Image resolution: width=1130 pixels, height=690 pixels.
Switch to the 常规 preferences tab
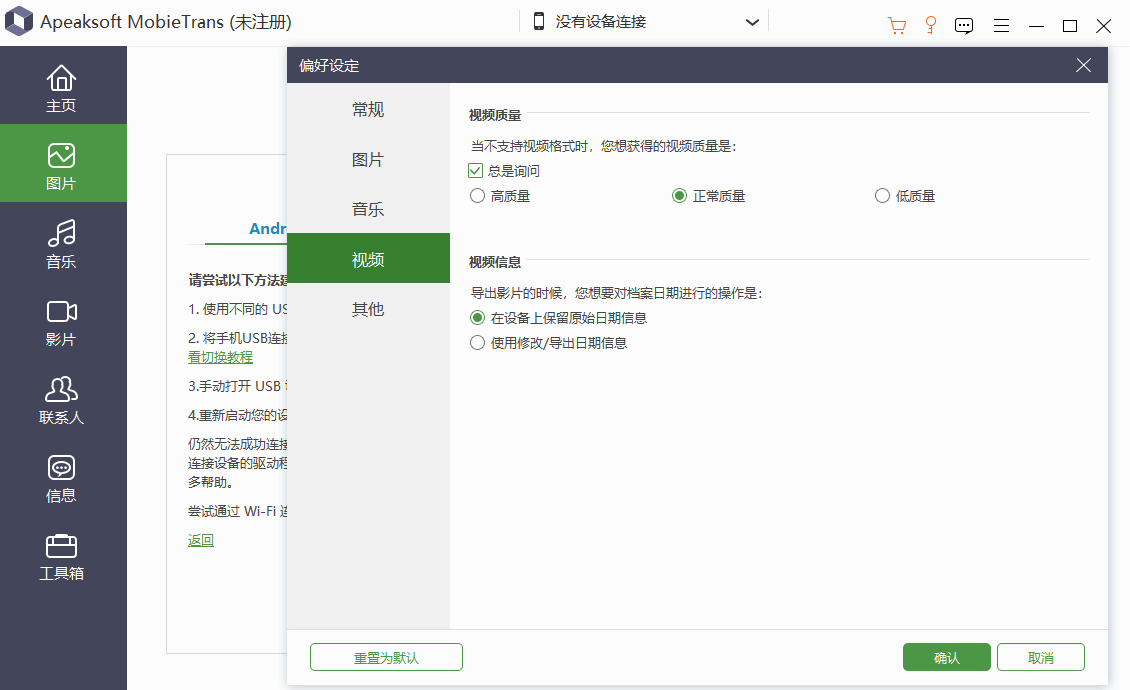368,110
